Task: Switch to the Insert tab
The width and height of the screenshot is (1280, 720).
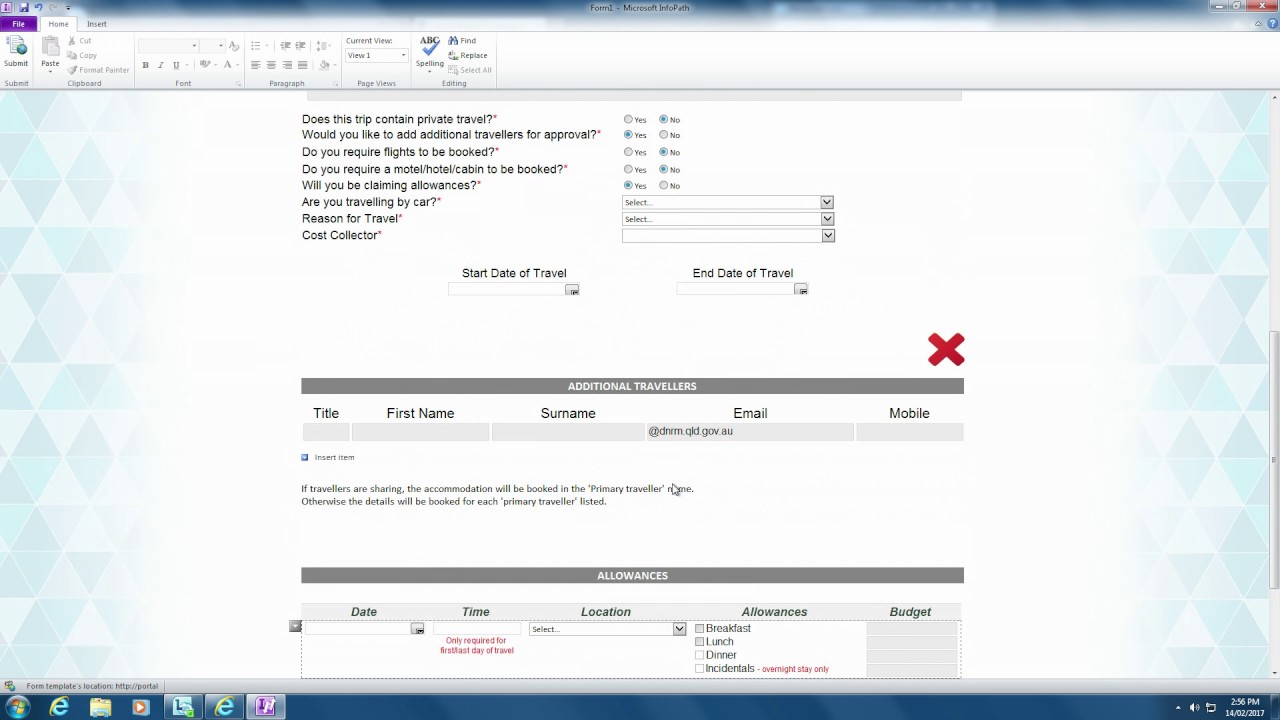Action: coord(97,24)
